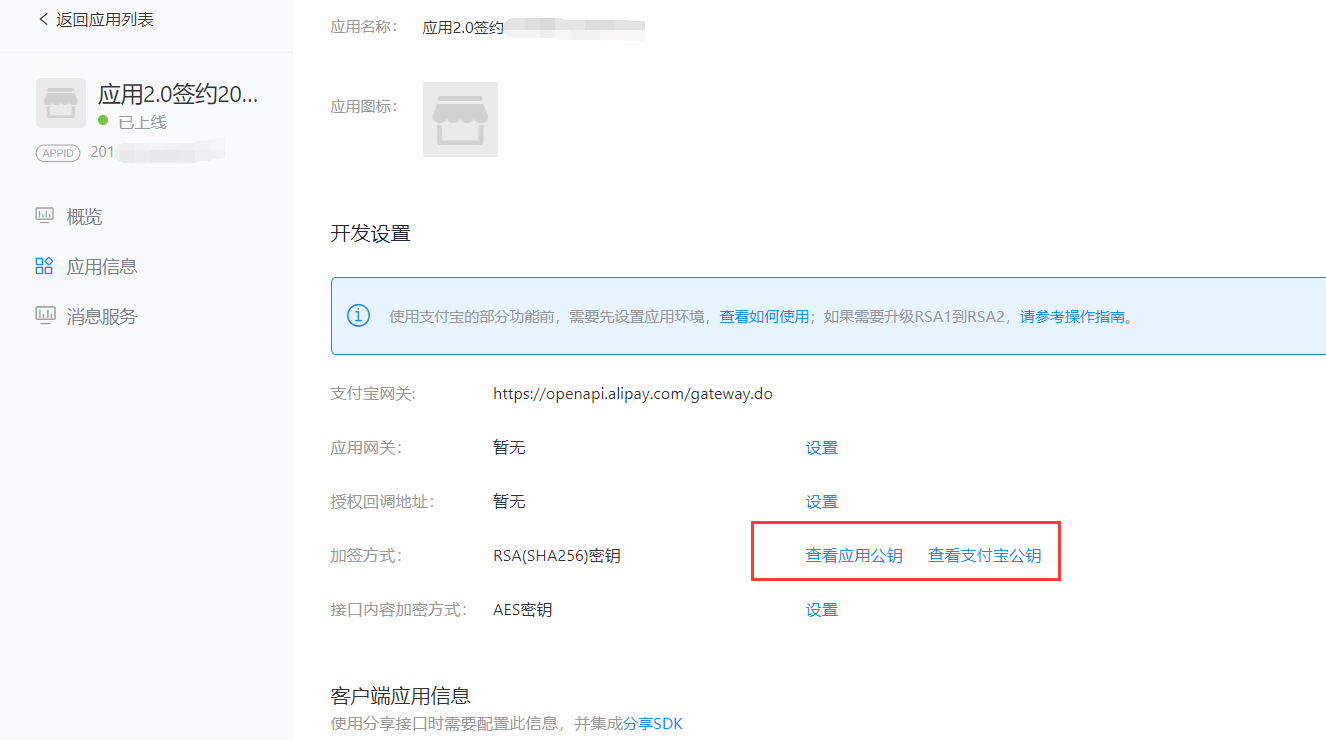Open 查看支付宝公钥 link

[x=984, y=556]
